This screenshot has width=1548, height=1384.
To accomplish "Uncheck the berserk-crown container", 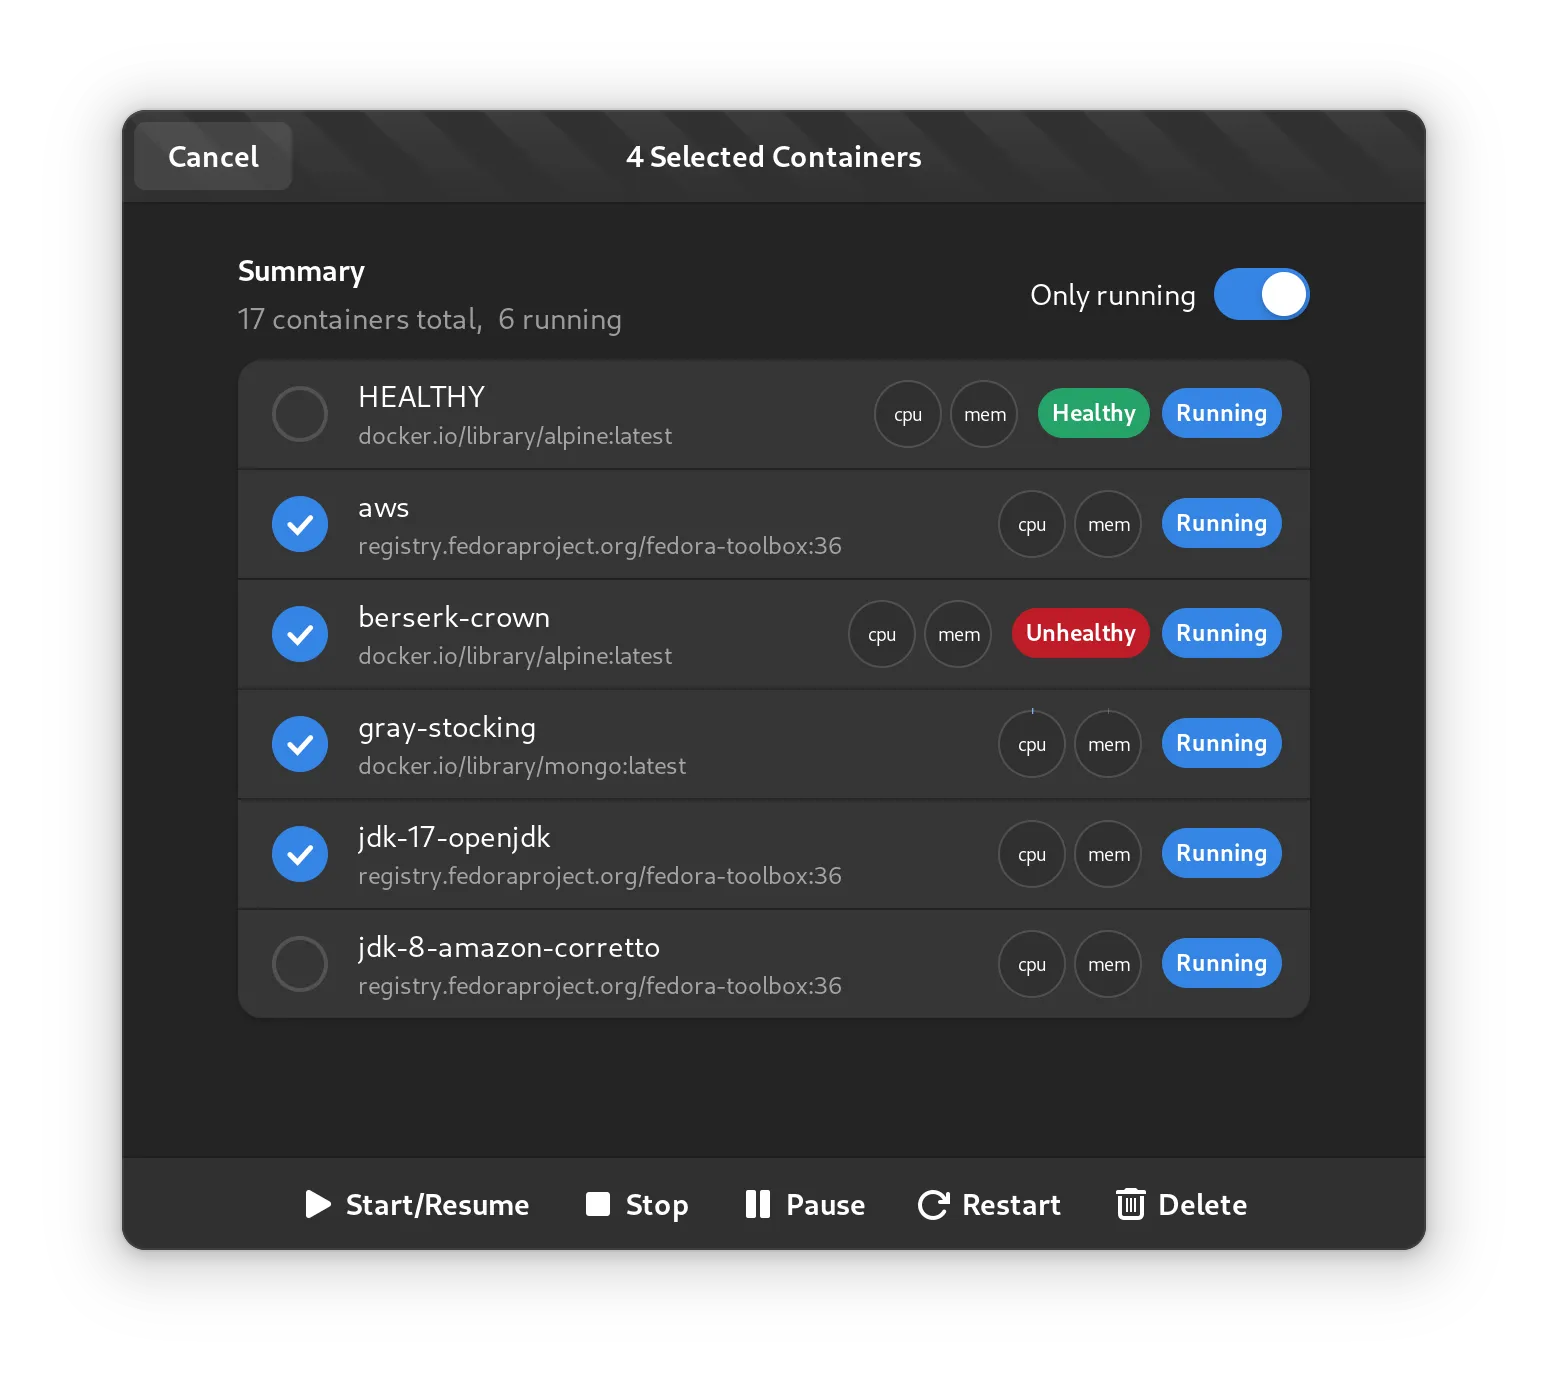I will point(300,634).
